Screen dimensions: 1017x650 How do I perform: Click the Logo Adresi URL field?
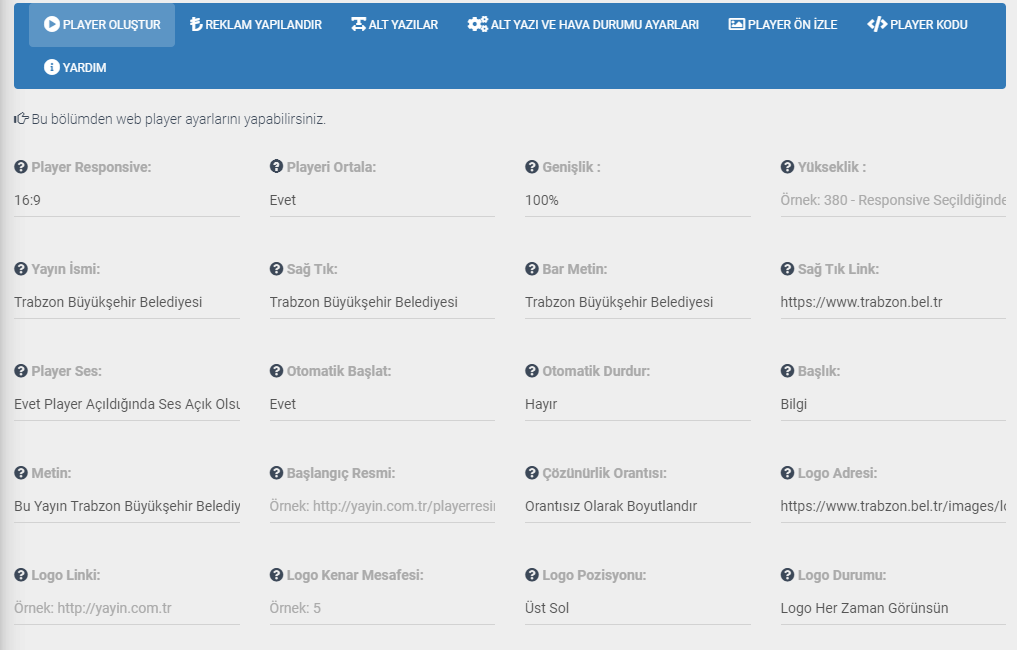click(893, 506)
